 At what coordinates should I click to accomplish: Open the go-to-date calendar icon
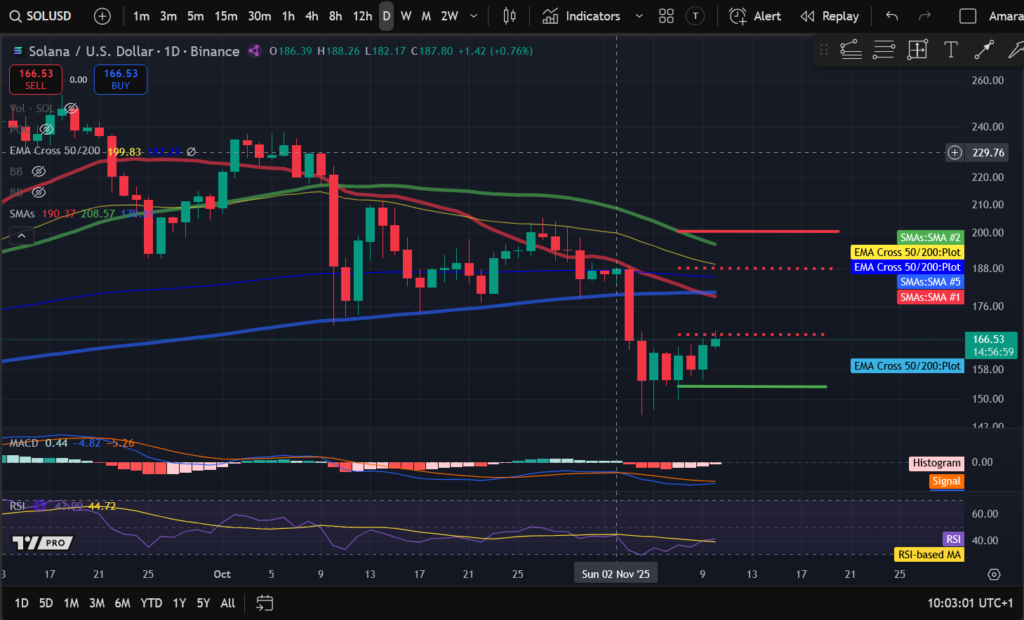point(265,603)
